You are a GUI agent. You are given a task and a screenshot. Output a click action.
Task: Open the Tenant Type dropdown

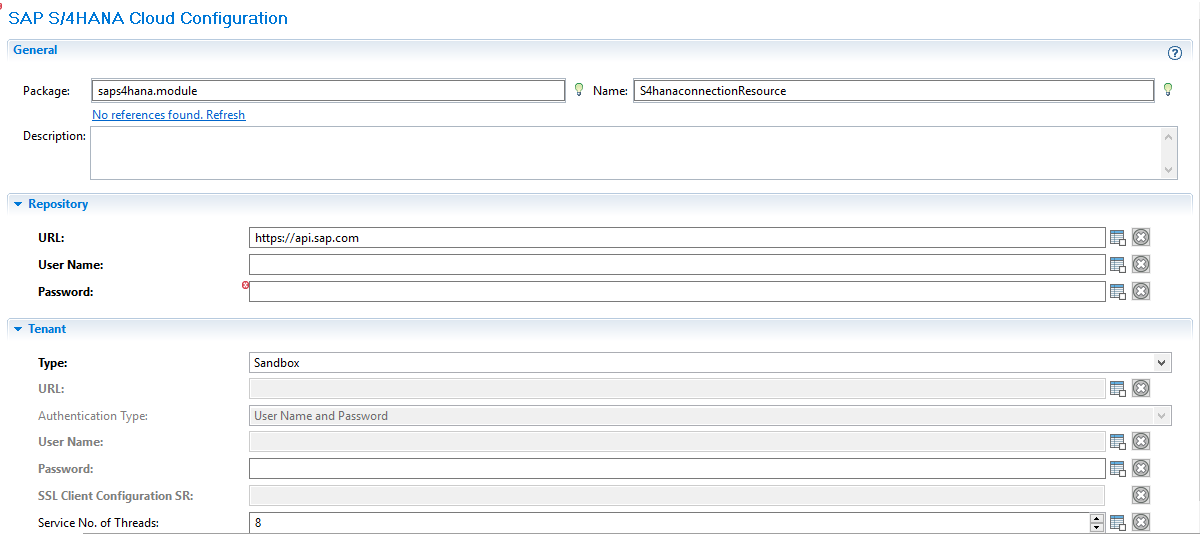(1162, 363)
